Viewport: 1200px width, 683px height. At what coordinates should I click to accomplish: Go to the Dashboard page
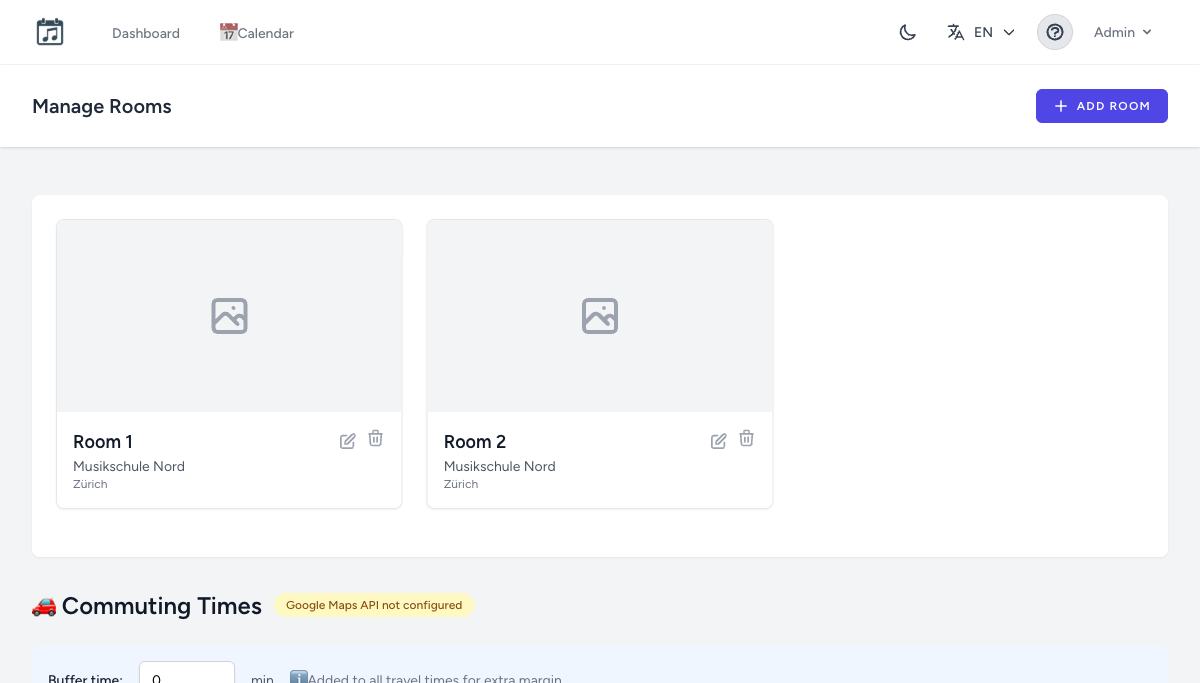[146, 33]
